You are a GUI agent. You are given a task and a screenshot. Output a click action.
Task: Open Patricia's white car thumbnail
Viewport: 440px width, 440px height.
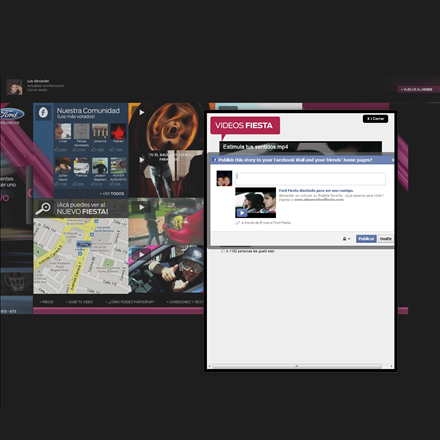point(81,165)
